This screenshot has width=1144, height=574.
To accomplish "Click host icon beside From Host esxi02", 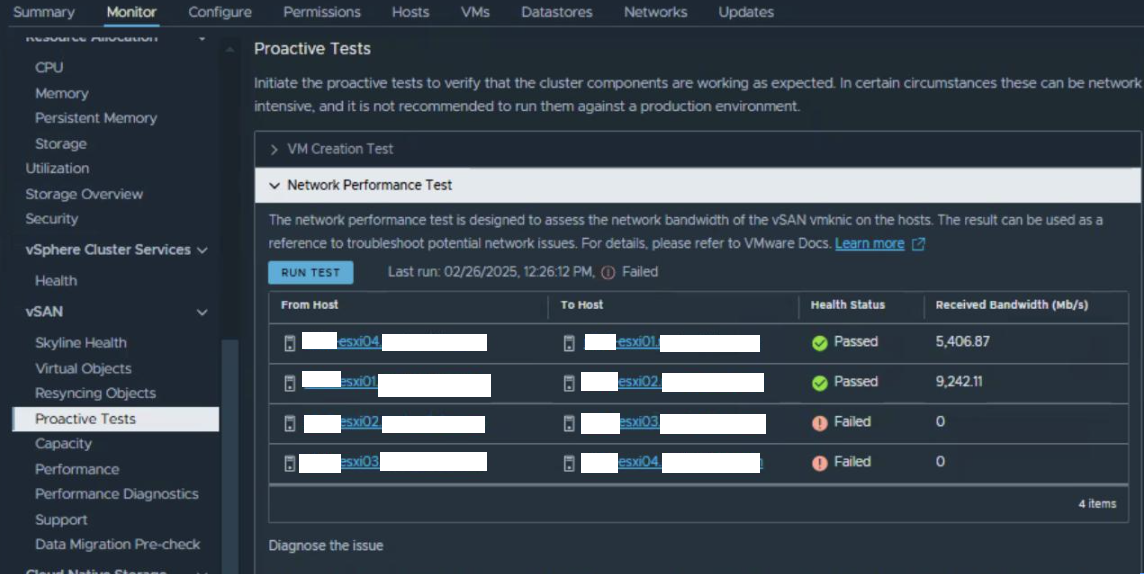I will click(x=290, y=423).
